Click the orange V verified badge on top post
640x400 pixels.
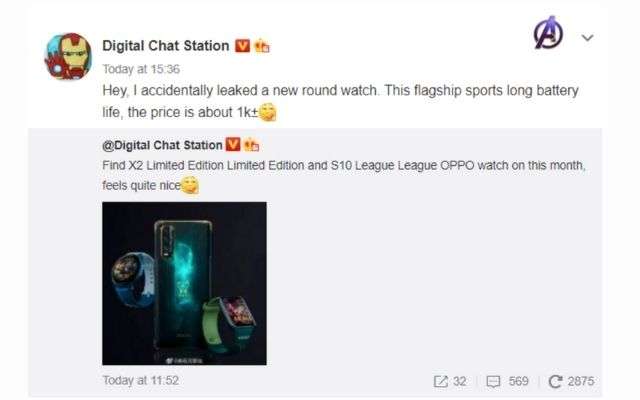coord(242,46)
